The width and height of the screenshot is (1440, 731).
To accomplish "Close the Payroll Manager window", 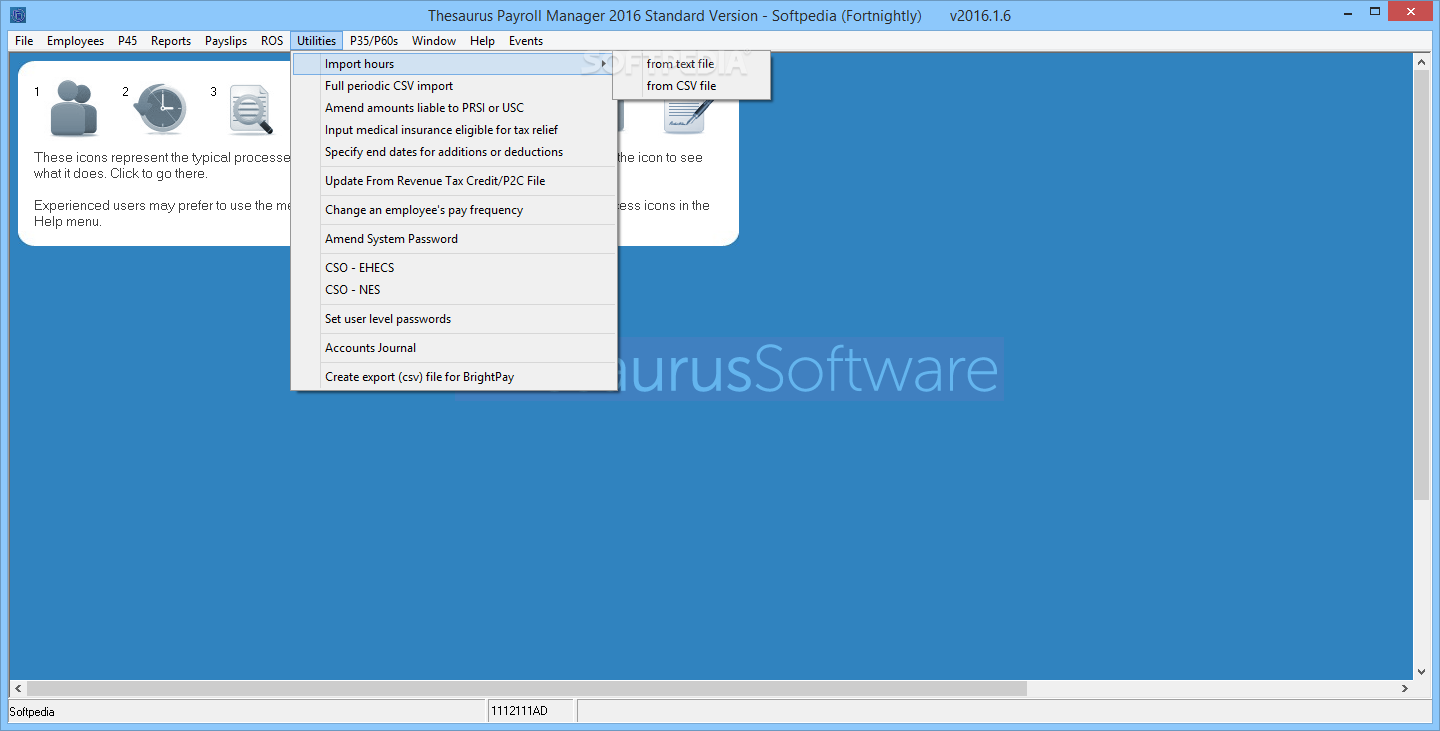I will click(1410, 12).
